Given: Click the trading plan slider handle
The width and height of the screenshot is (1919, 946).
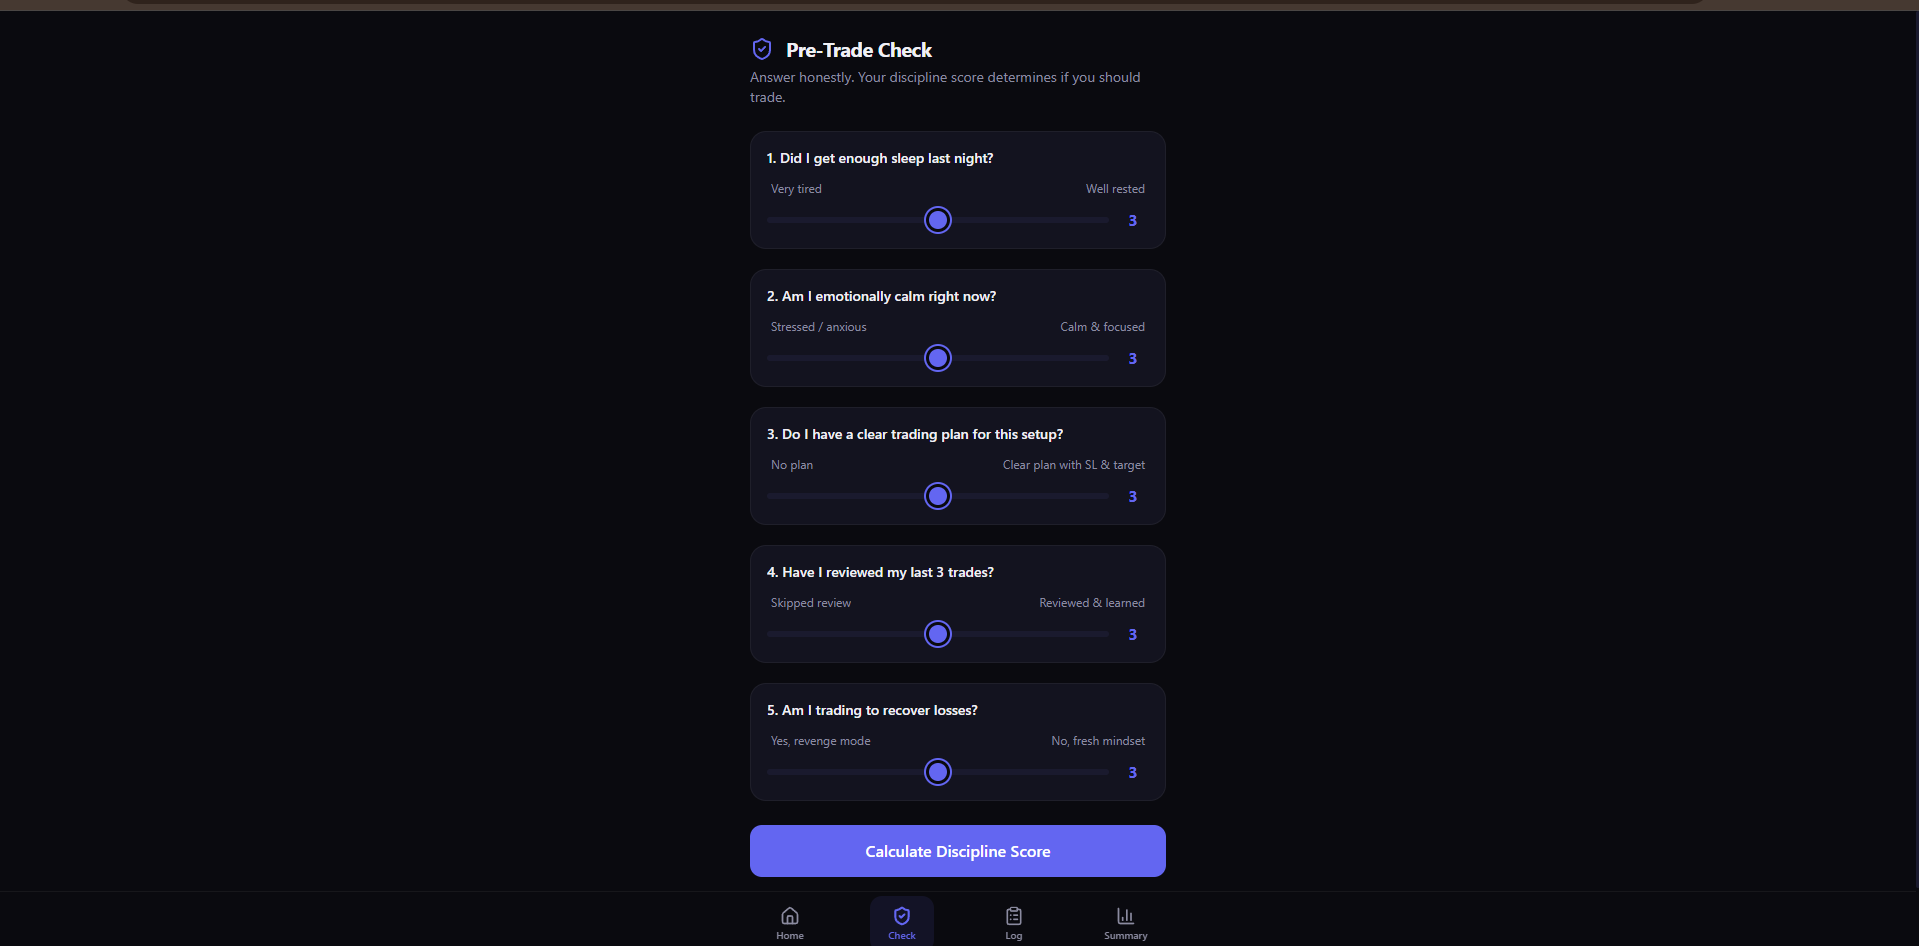Looking at the screenshot, I should [938, 496].
